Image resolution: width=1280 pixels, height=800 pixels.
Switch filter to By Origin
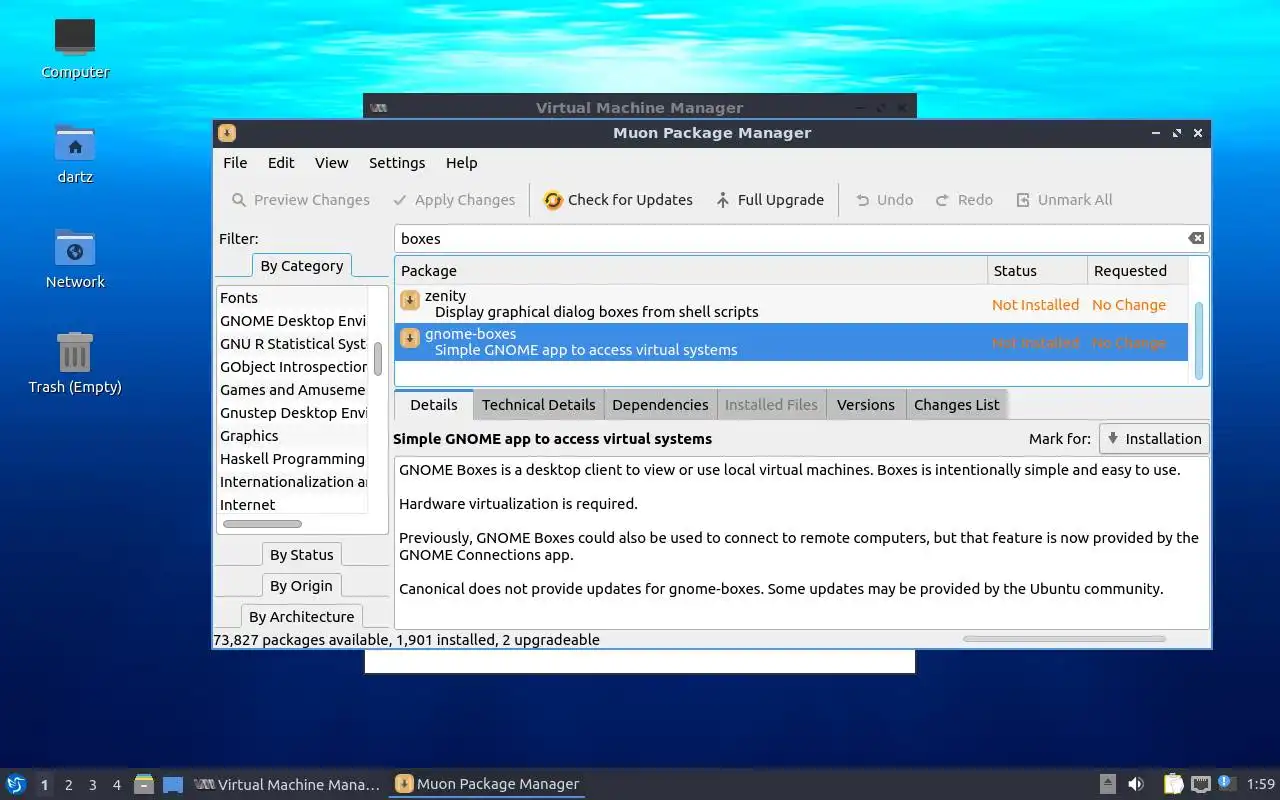coord(301,586)
